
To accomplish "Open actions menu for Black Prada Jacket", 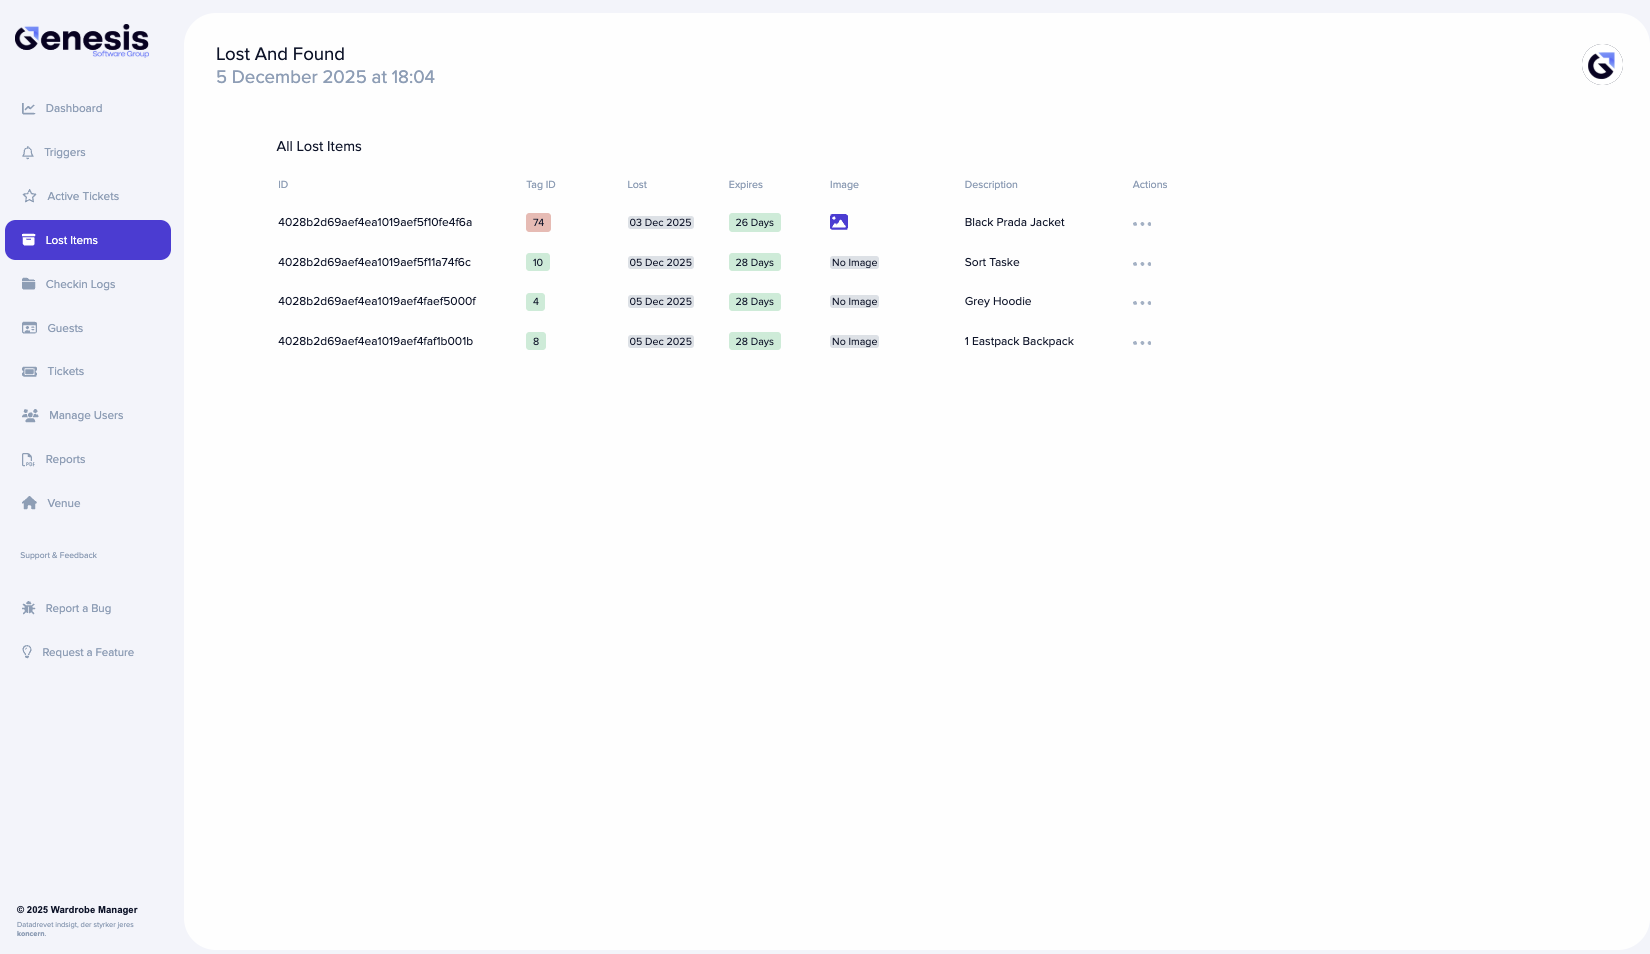I will (1142, 223).
